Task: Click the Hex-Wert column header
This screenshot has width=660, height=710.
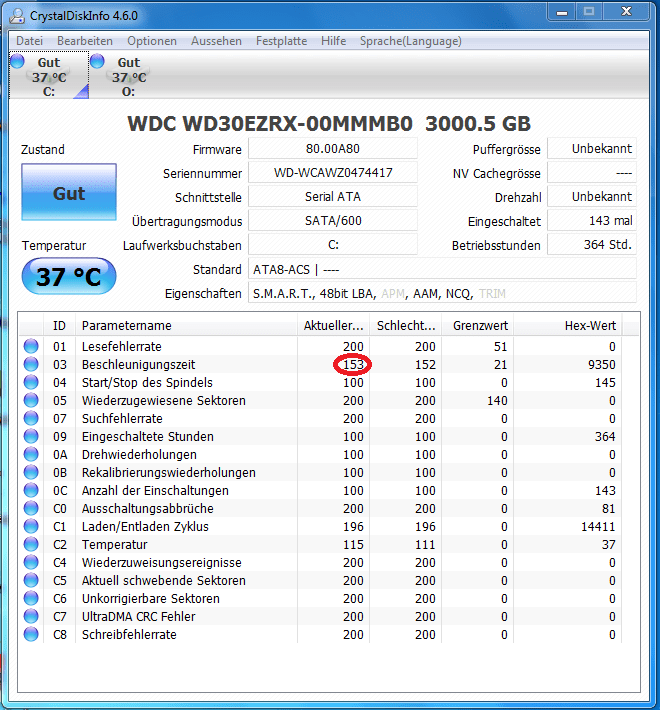Action: point(568,326)
